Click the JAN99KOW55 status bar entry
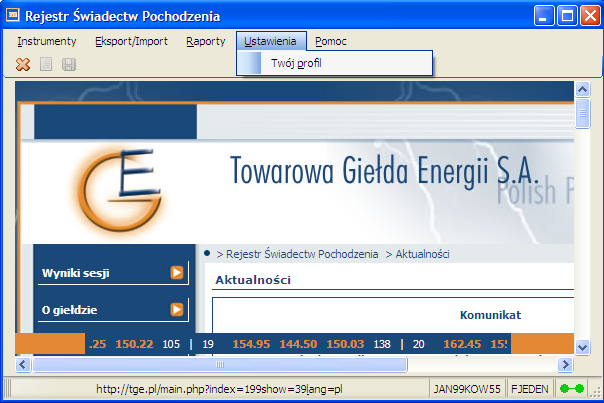The width and height of the screenshot is (604, 403). pos(467,389)
